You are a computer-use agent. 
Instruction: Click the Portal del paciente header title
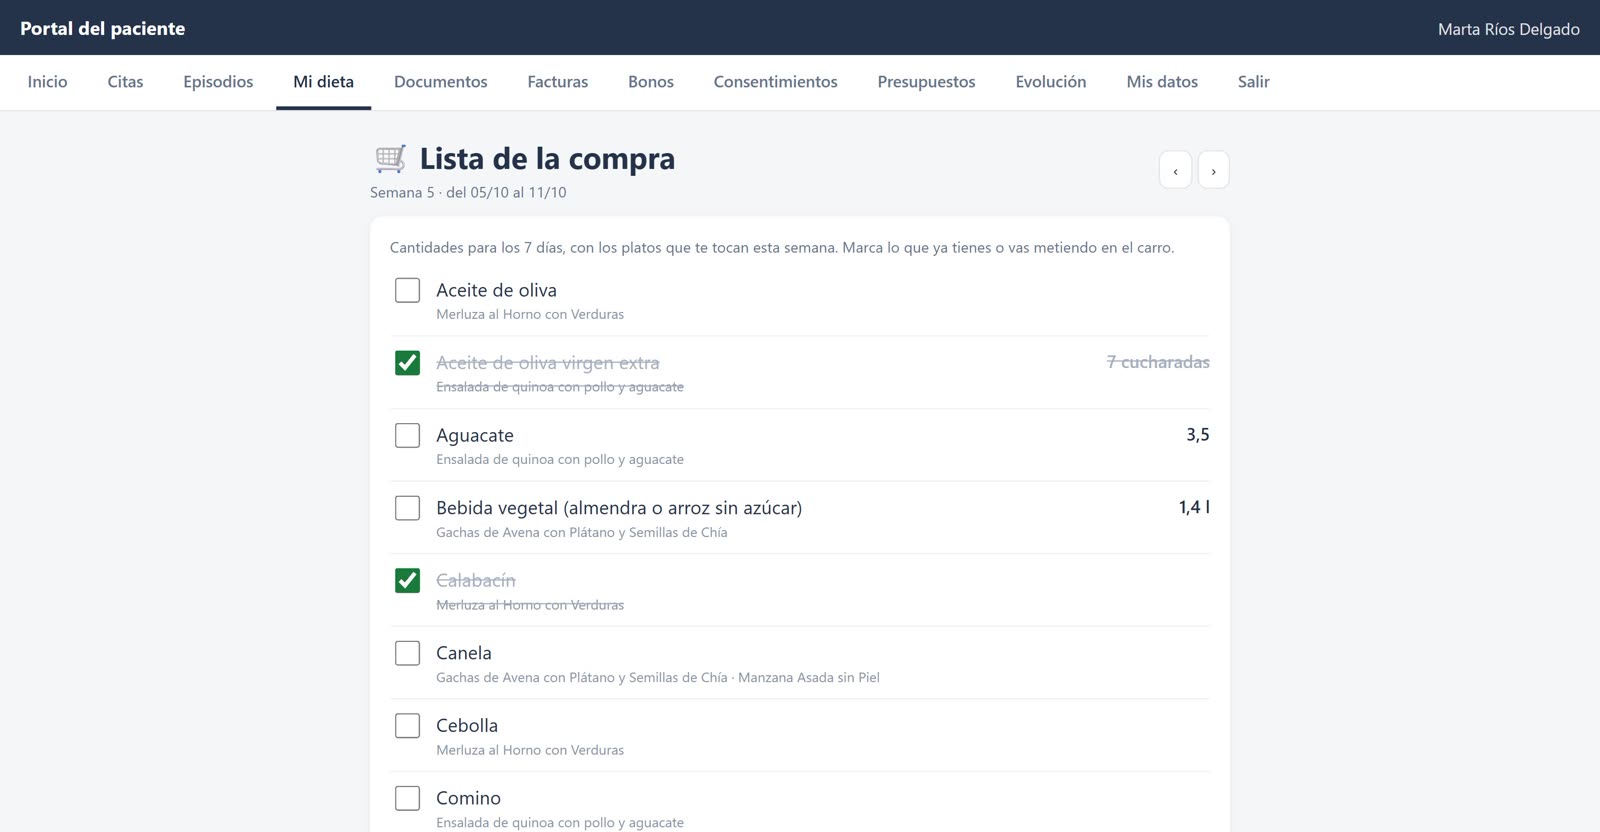click(102, 29)
